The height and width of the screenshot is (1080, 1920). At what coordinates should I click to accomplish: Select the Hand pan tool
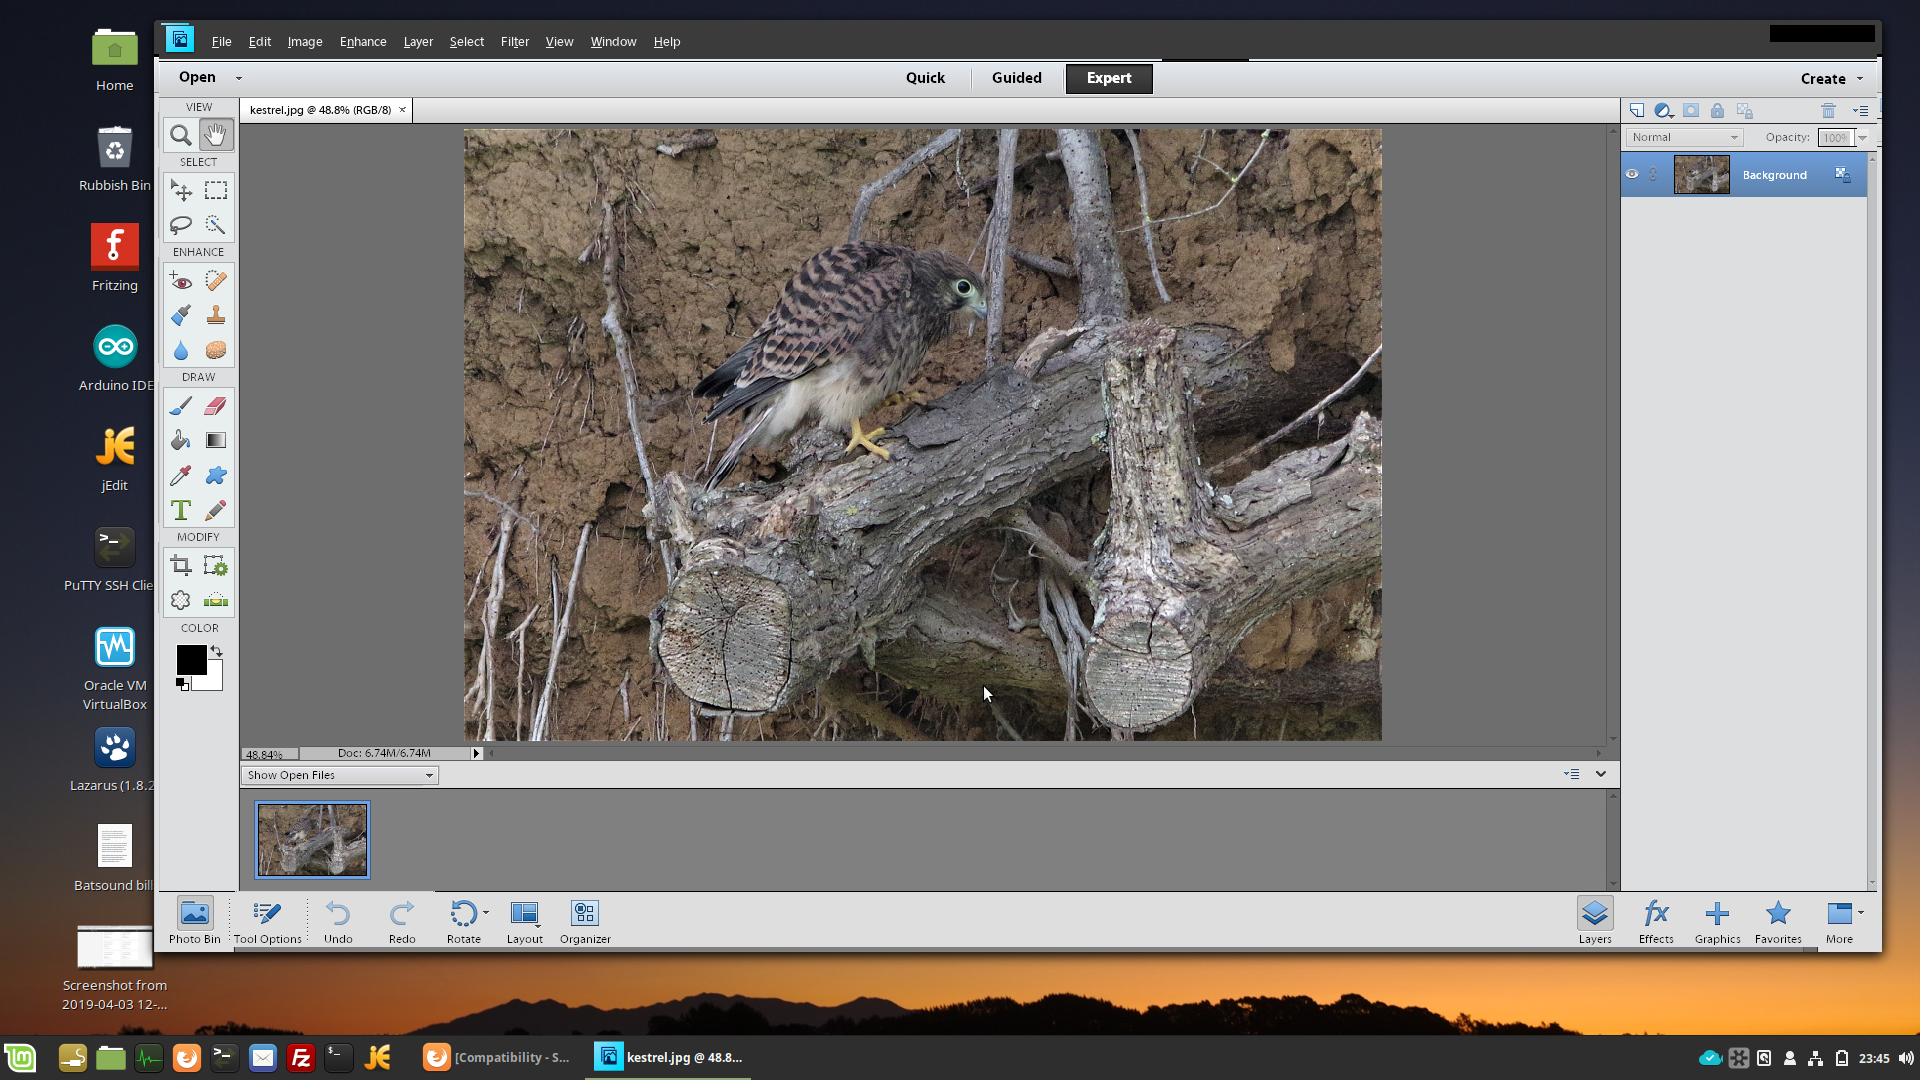pos(215,133)
